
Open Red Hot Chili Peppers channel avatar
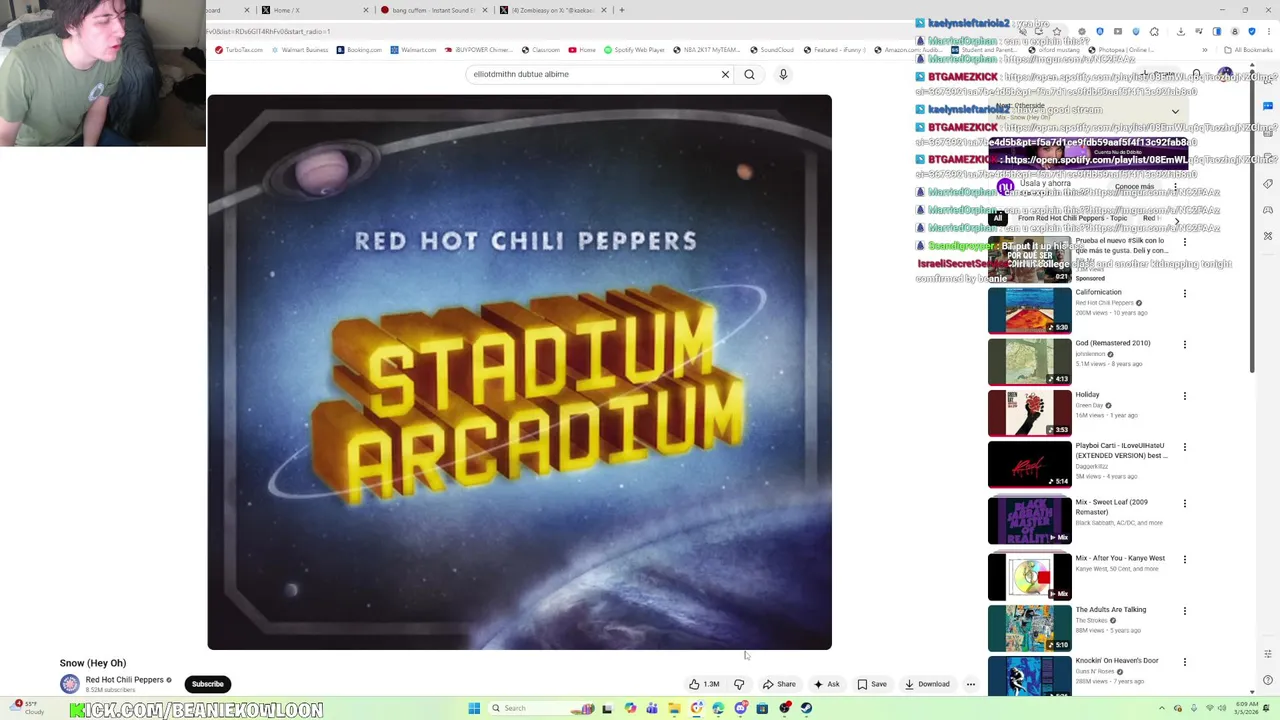[x=70, y=684]
